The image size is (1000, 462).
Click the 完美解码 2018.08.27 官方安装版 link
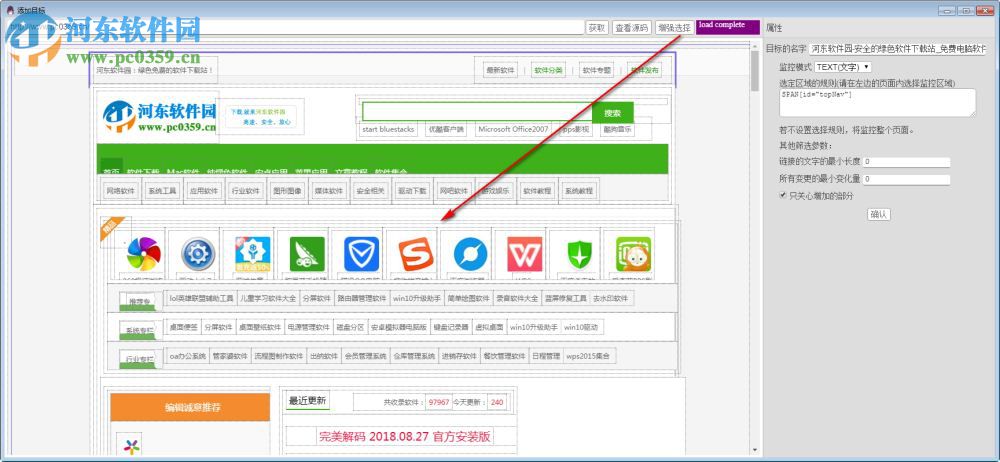click(x=405, y=436)
